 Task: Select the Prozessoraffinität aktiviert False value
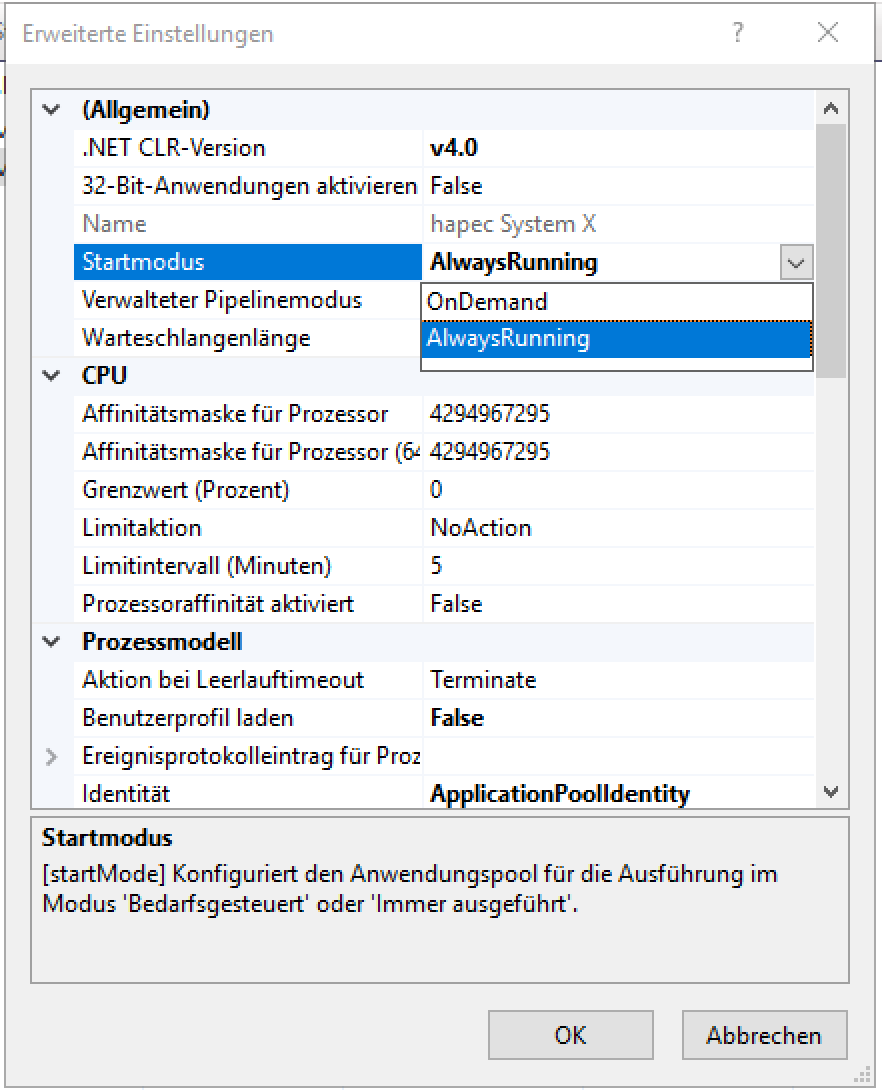[x=456, y=604]
